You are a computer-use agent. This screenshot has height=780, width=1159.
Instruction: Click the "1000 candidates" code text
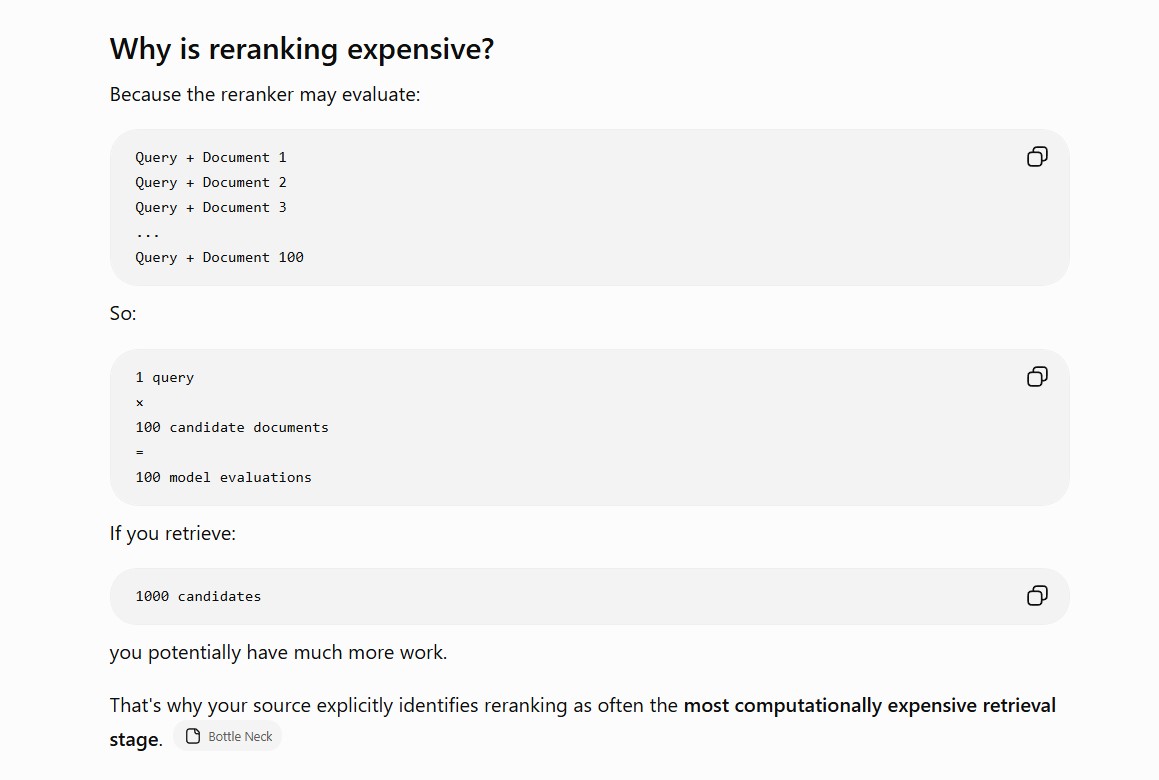point(198,597)
